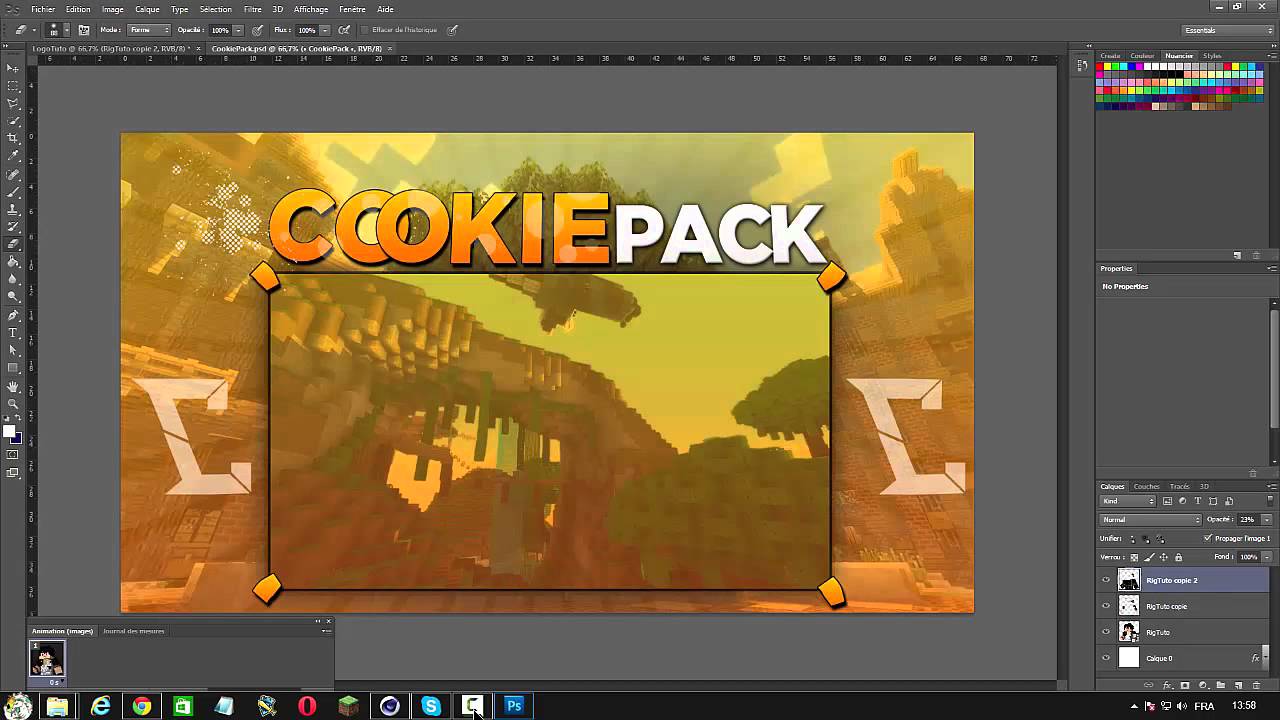Viewport: 1280px width, 720px height.
Task: Open Google Chrome from the taskbar
Action: (142, 706)
